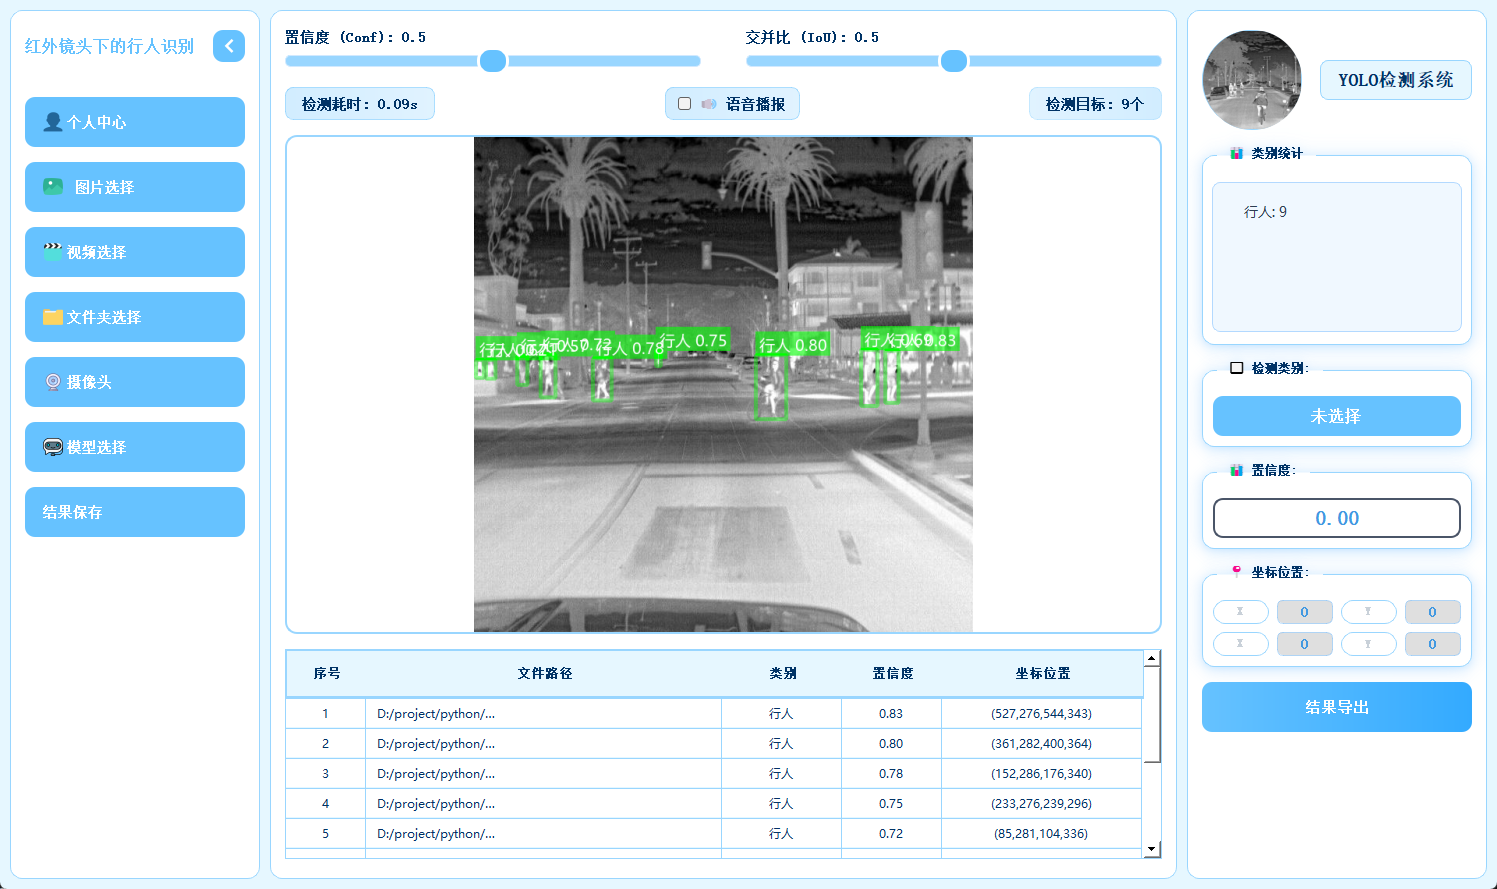
Task: Open the 未选择 category dropdown
Action: (1337, 416)
